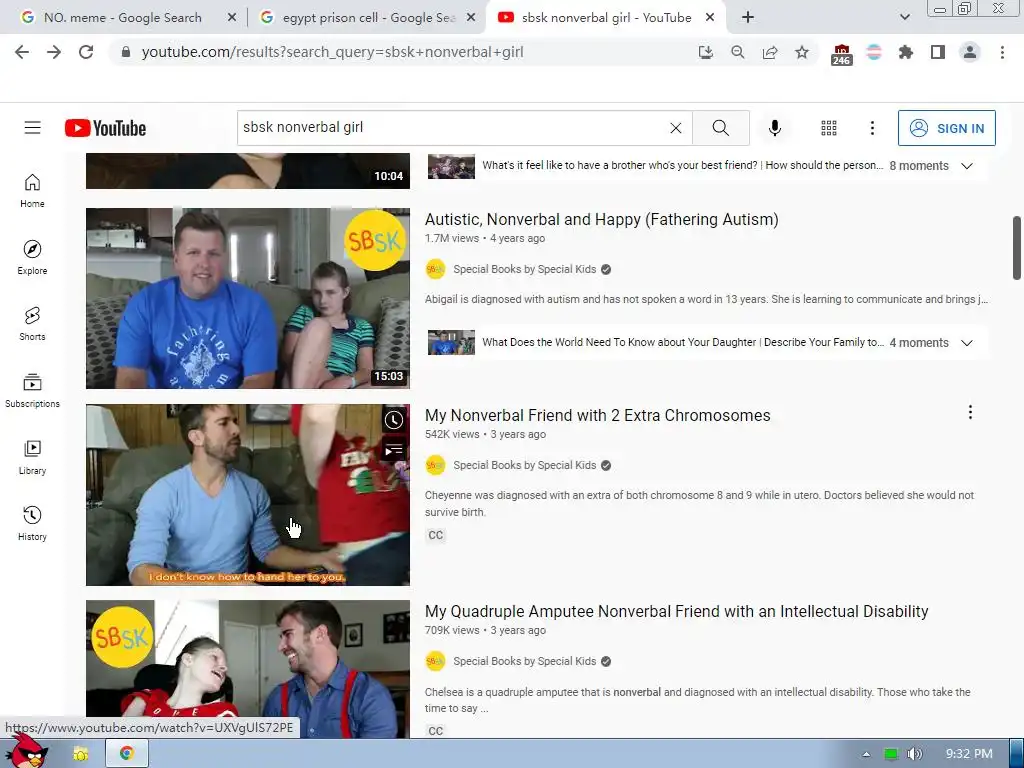Screen dimensions: 1024x768
Task: Start voice search with the microphone icon
Action: [775, 128]
